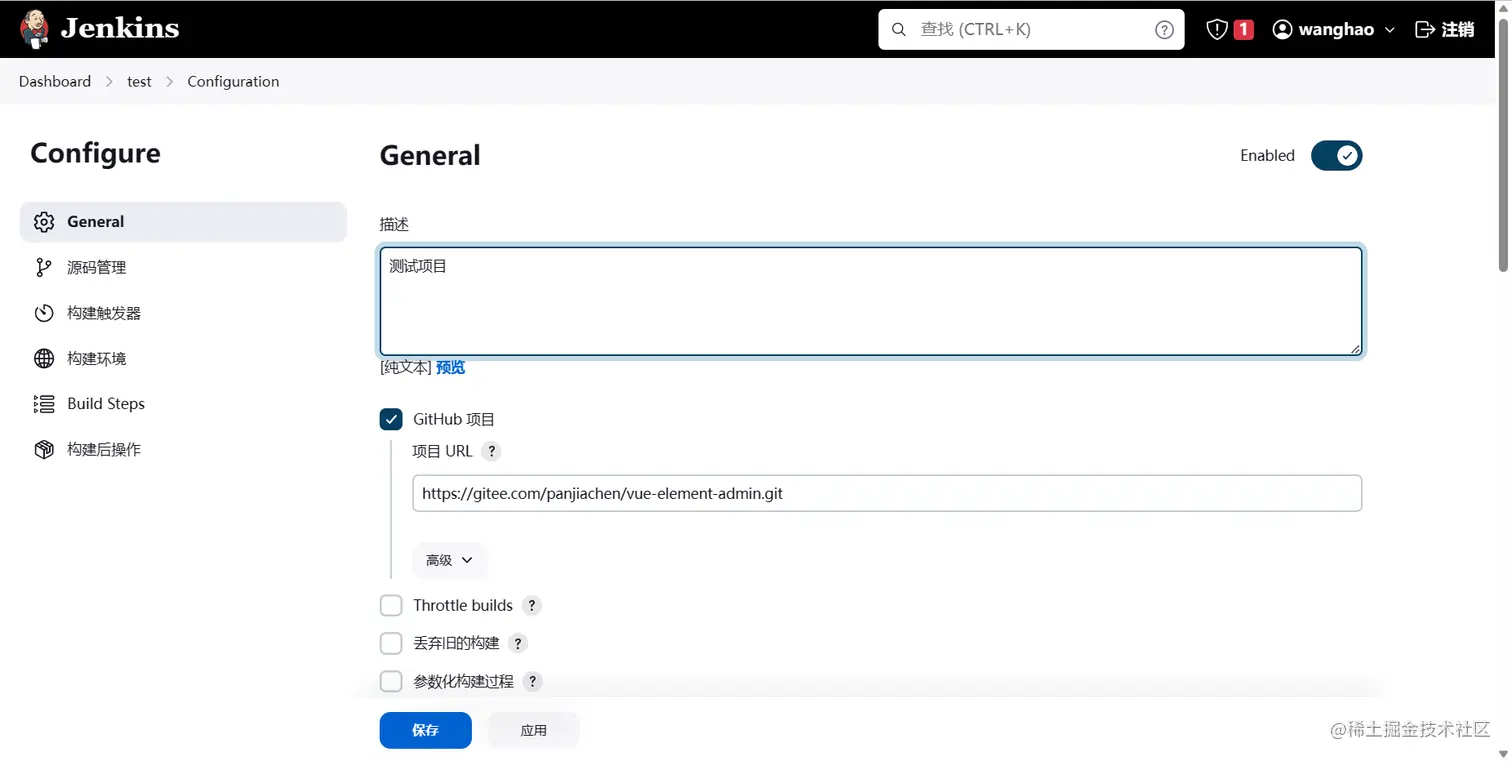Click the Build Steps list icon

[x=44, y=404]
